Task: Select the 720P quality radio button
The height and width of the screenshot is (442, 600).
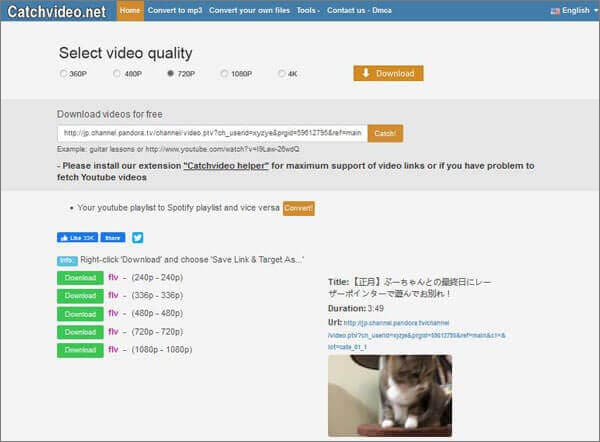Action: (171, 73)
